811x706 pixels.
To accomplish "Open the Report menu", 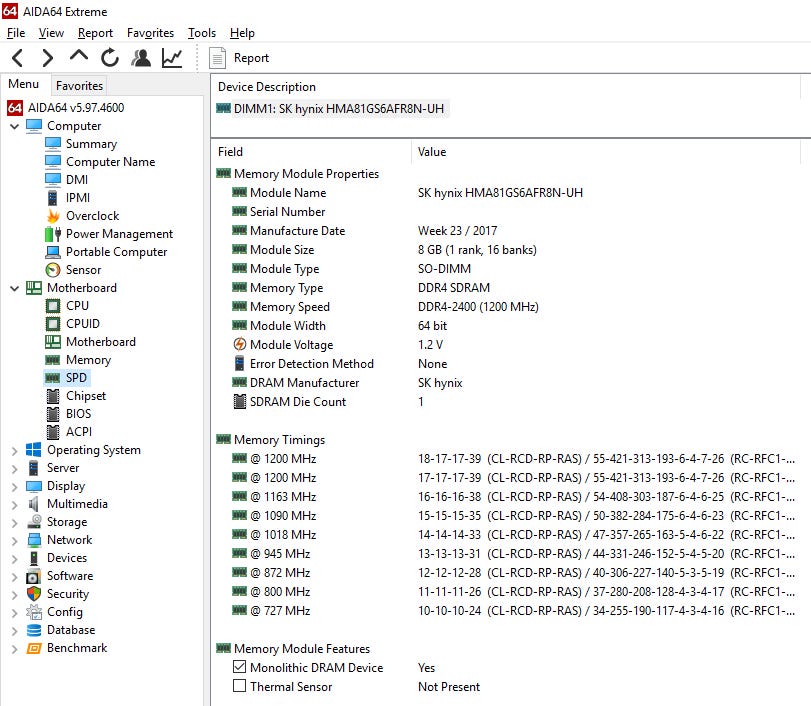I will pos(95,33).
